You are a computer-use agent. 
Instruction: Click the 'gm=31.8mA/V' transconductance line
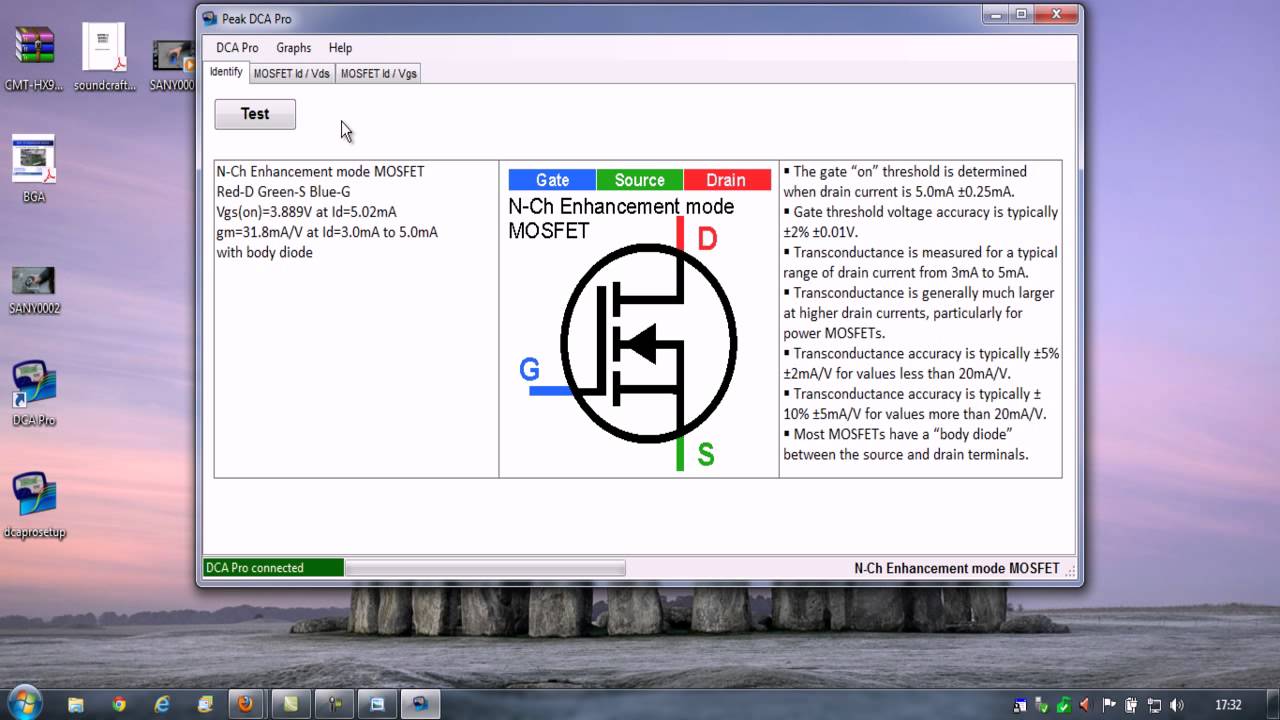pyautogui.click(x=327, y=232)
